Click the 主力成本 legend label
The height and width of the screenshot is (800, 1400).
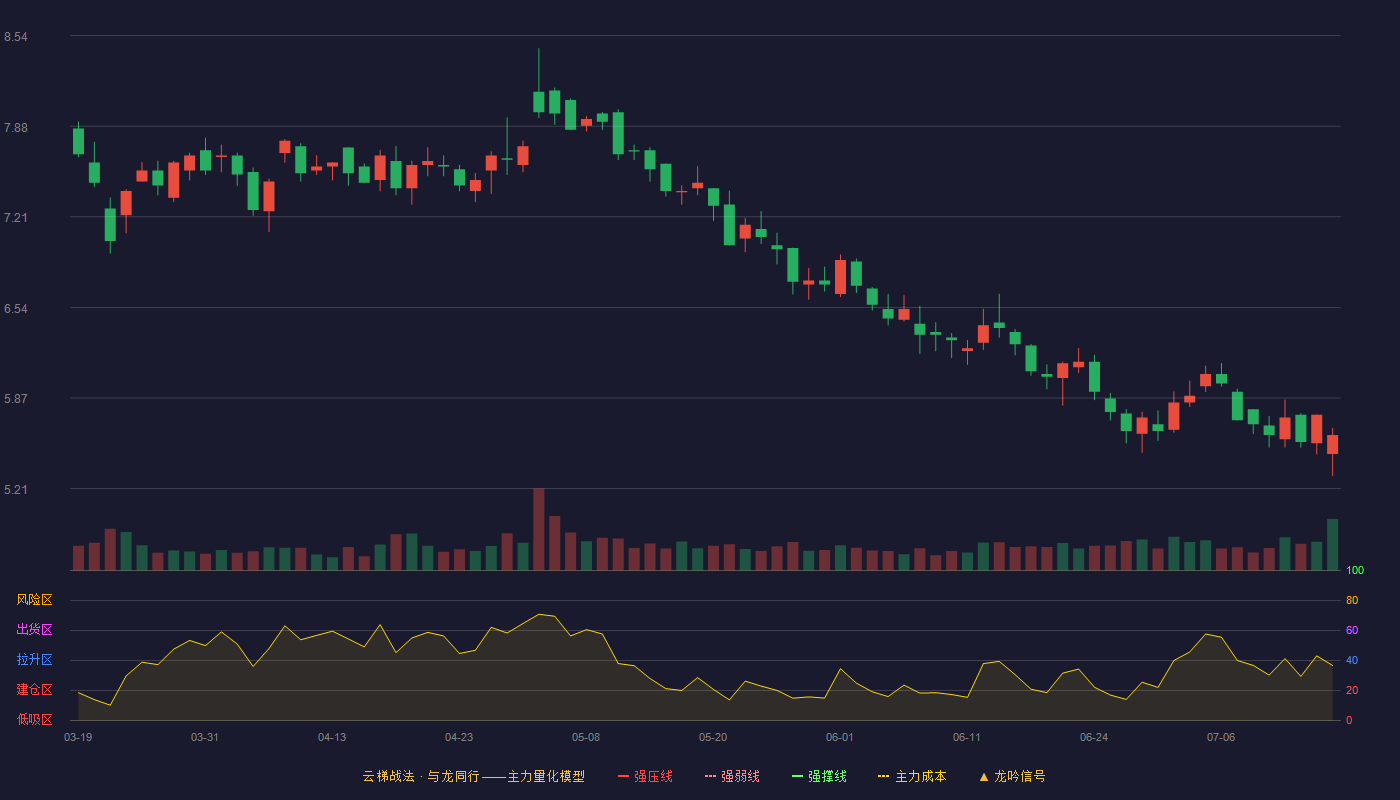(920, 776)
